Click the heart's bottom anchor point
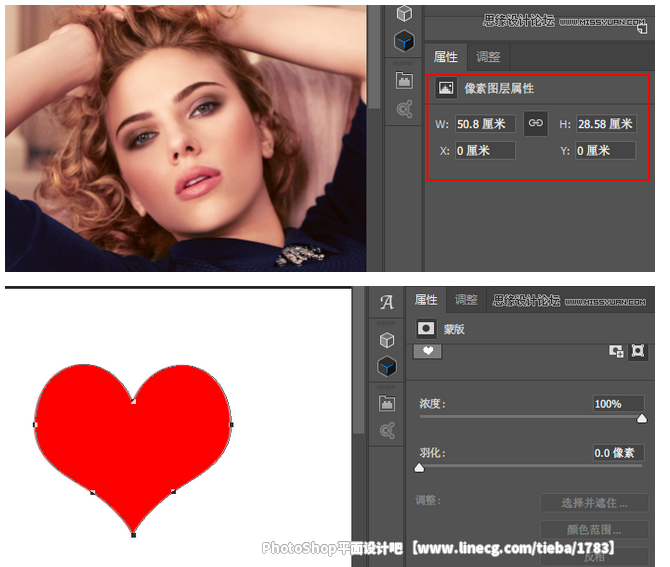670x567 pixels. pos(133,535)
